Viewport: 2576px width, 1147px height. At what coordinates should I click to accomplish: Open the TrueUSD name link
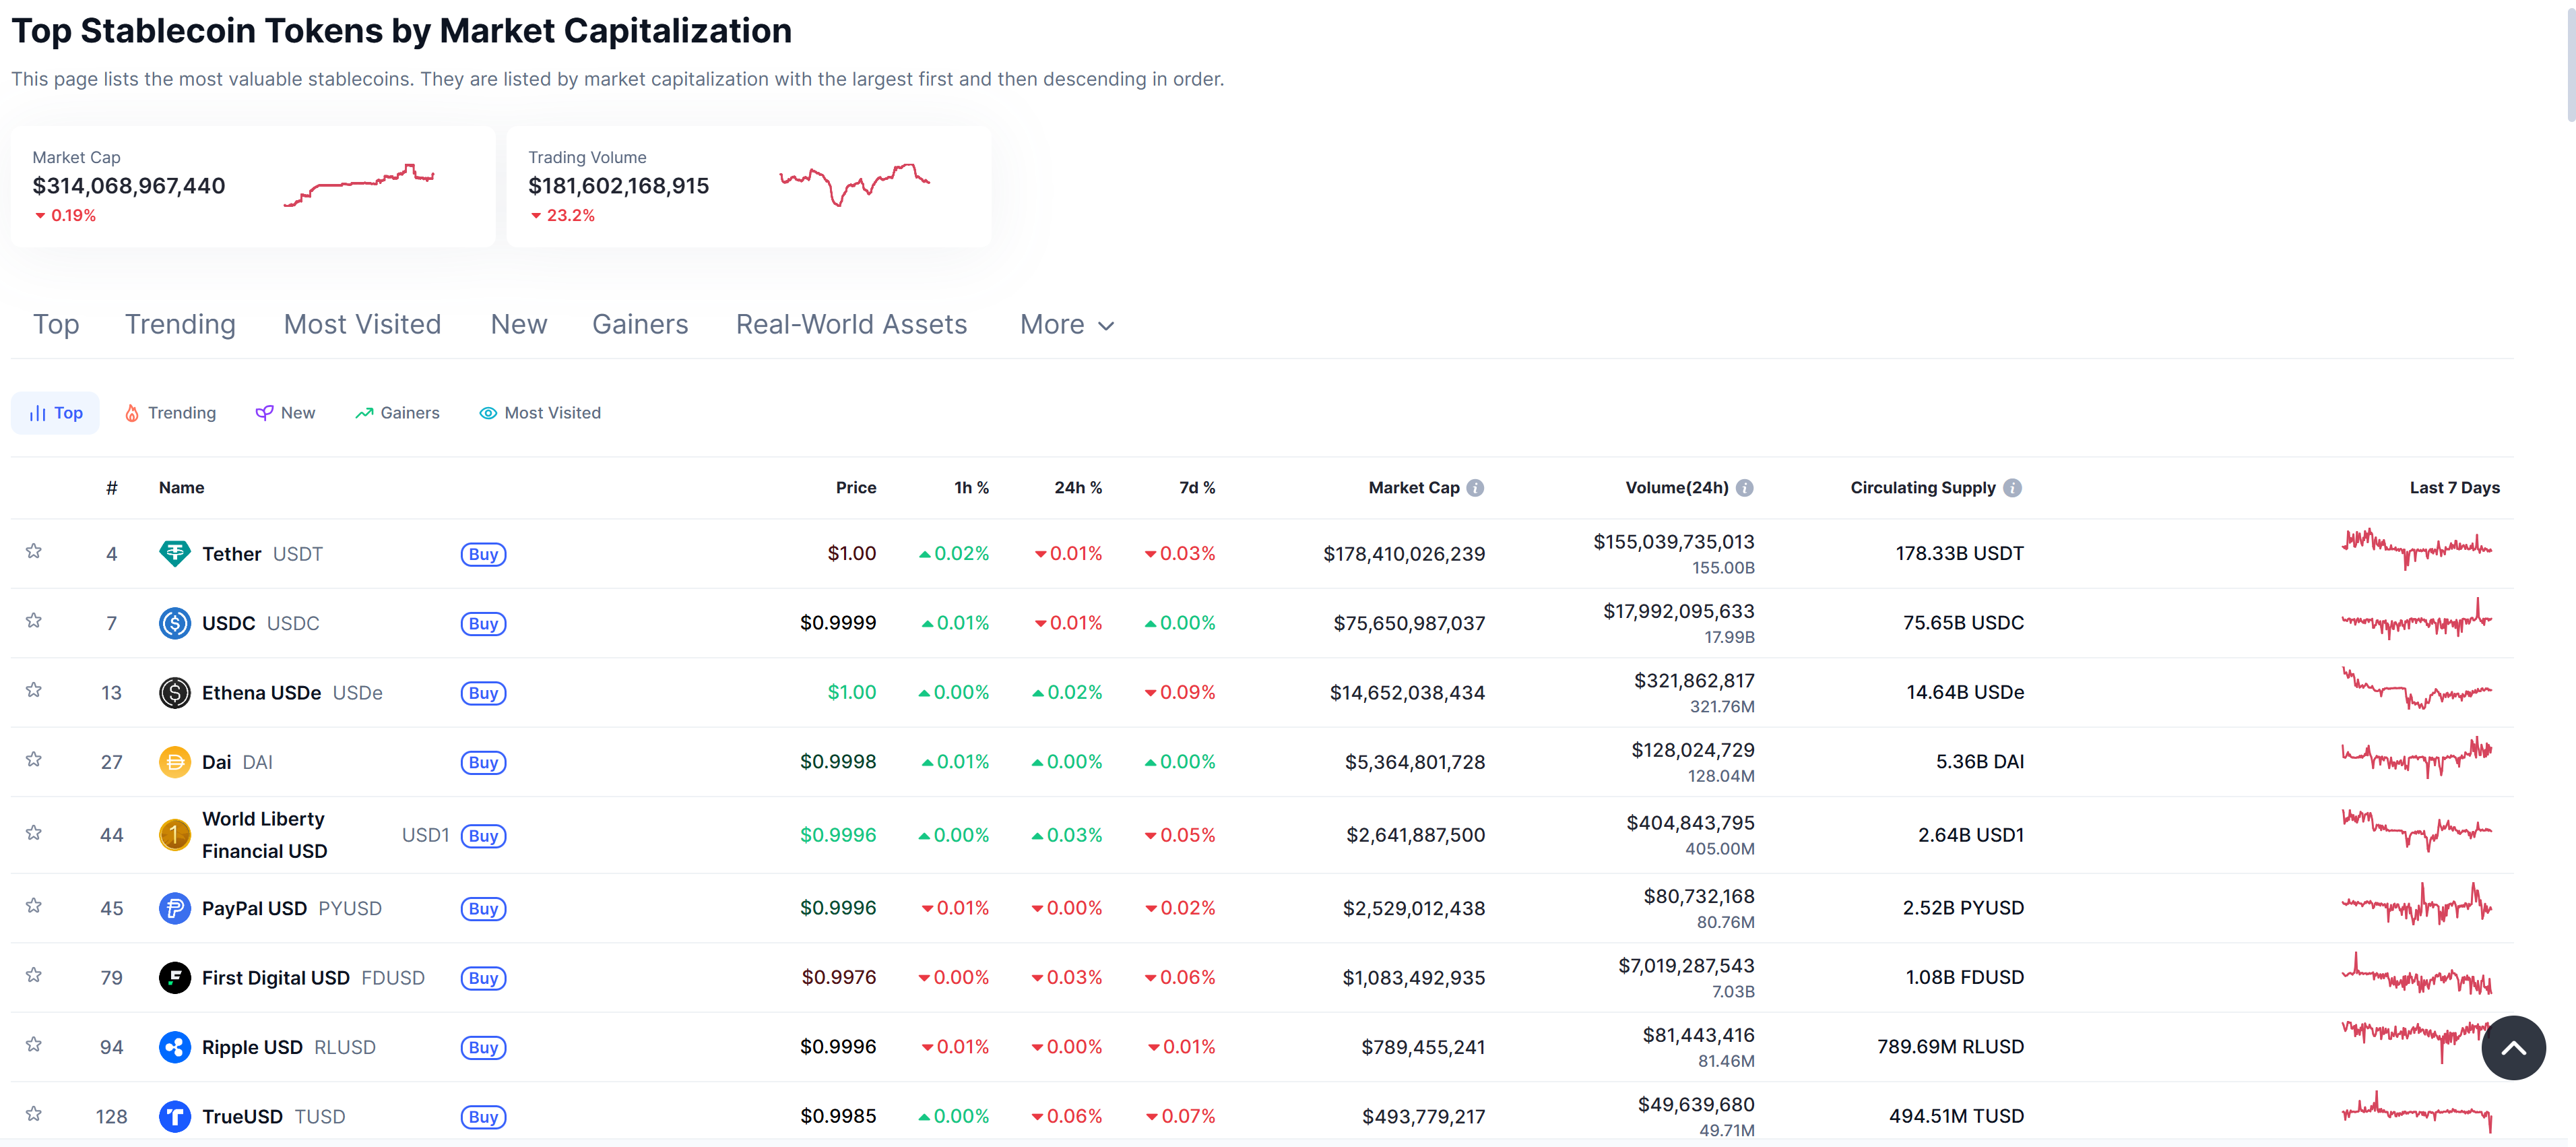coord(242,1116)
